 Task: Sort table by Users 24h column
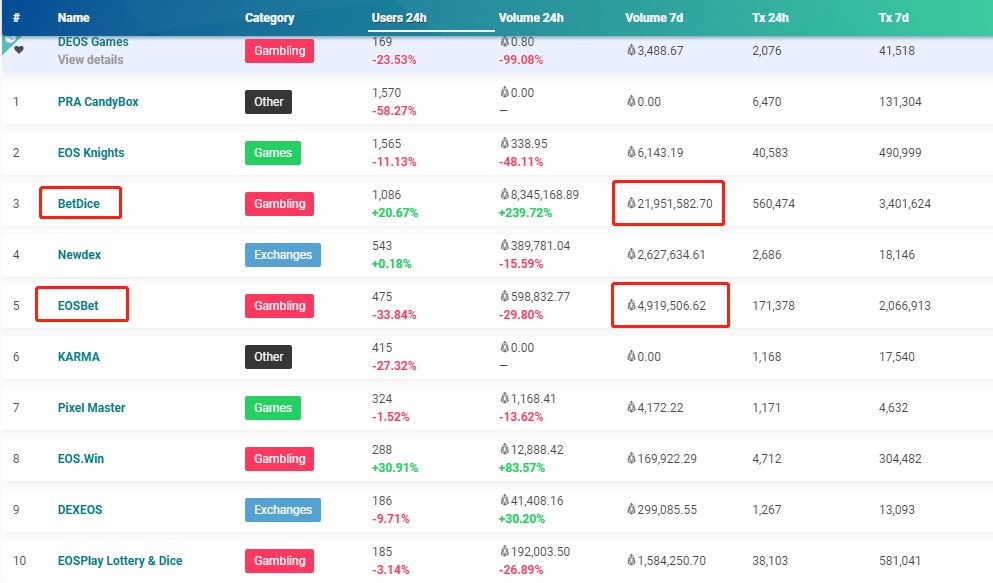pyautogui.click(x=399, y=18)
